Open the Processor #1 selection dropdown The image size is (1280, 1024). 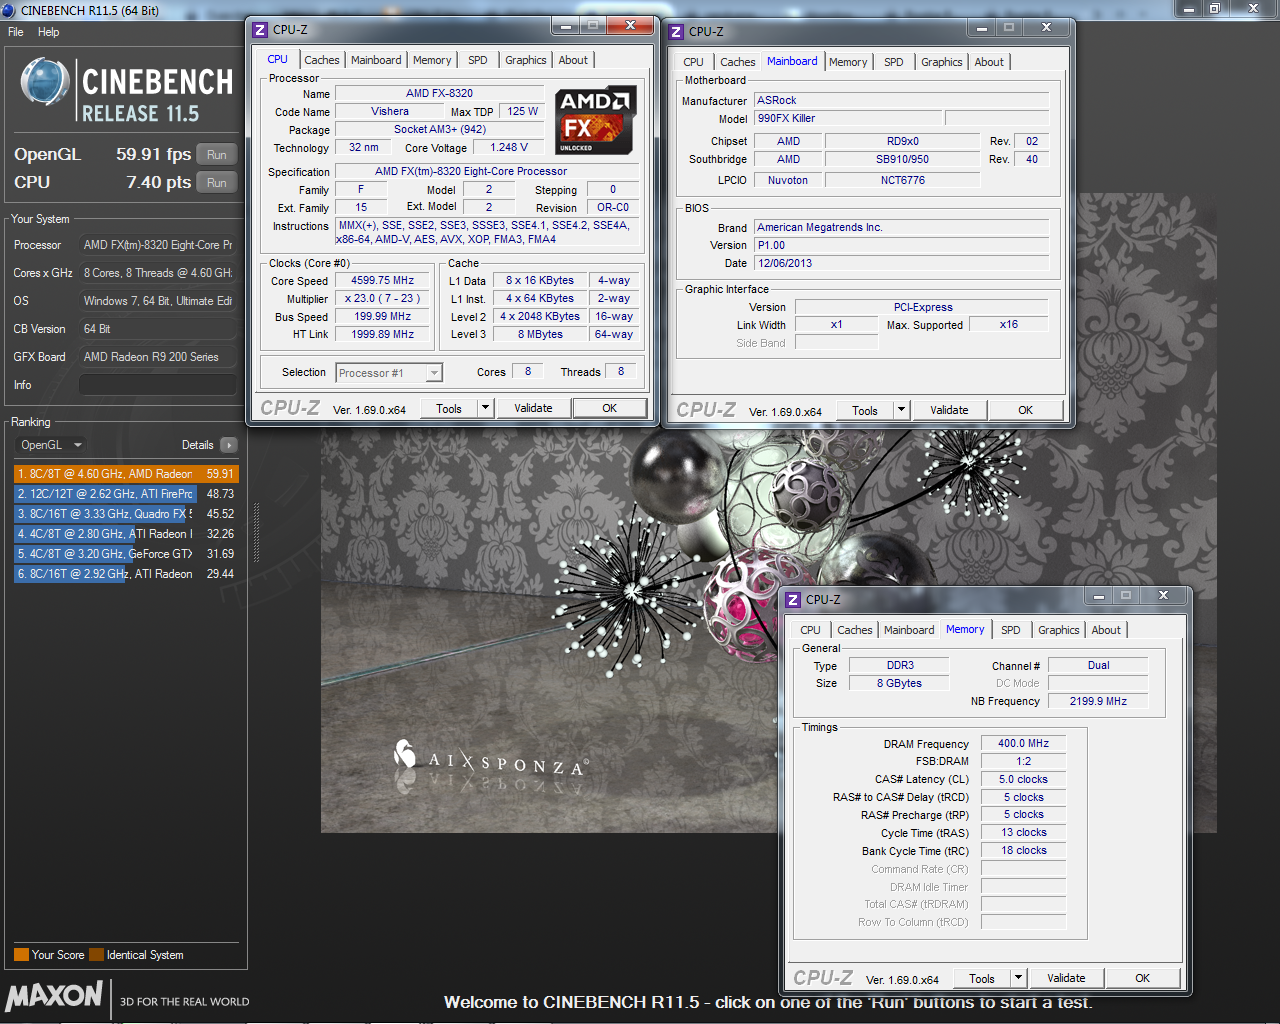tap(389, 373)
